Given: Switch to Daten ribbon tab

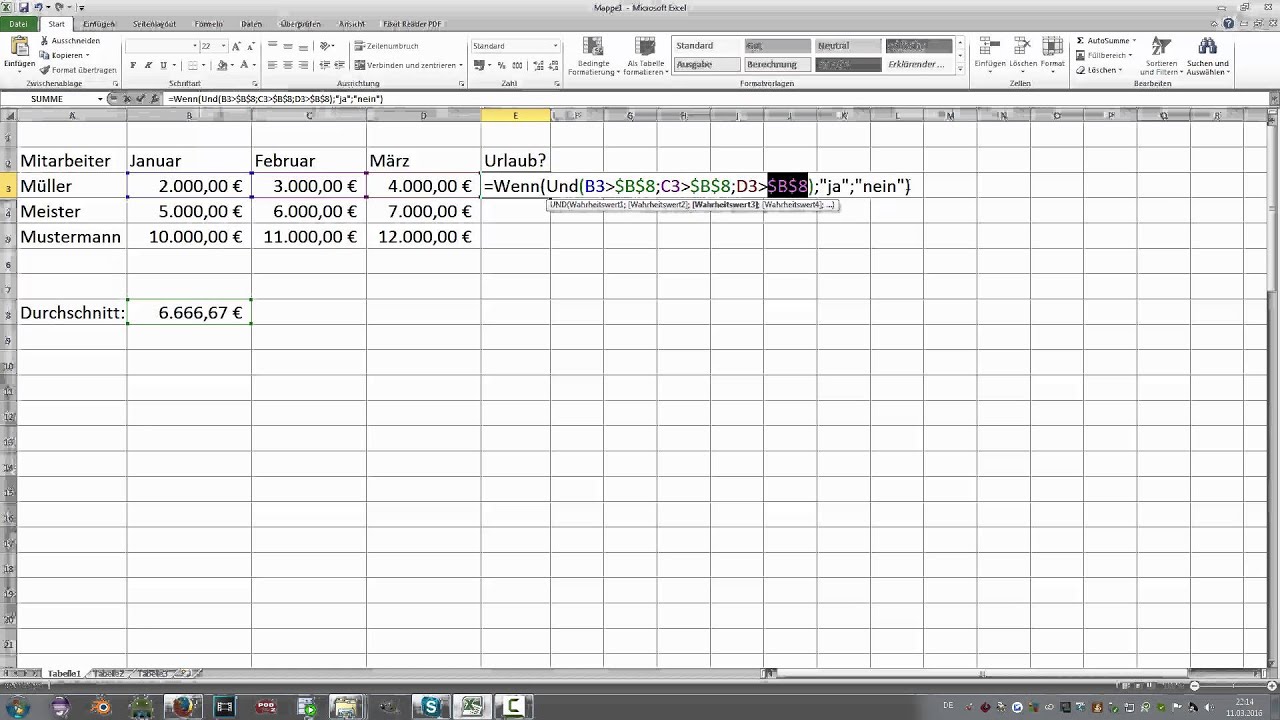Looking at the screenshot, I should (252, 24).
